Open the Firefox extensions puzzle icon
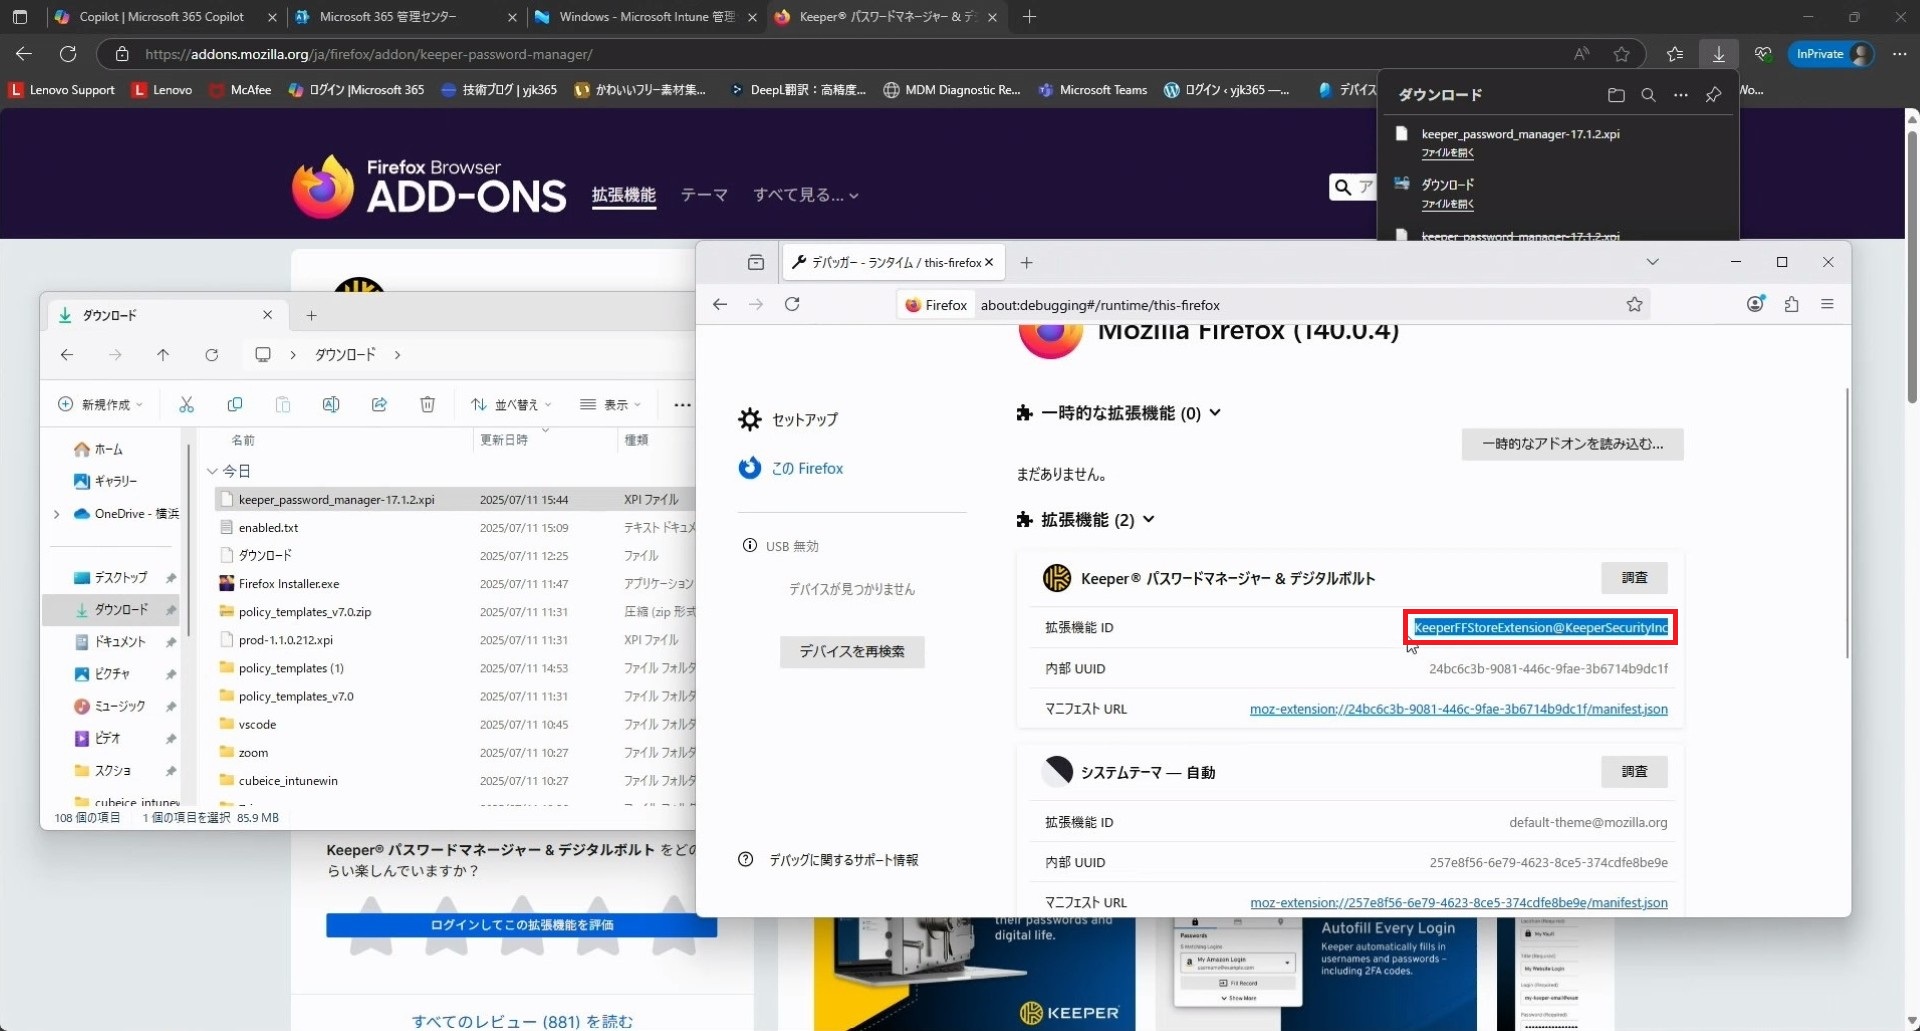The width and height of the screenshot is (1920, 1031). (1791, 305)
